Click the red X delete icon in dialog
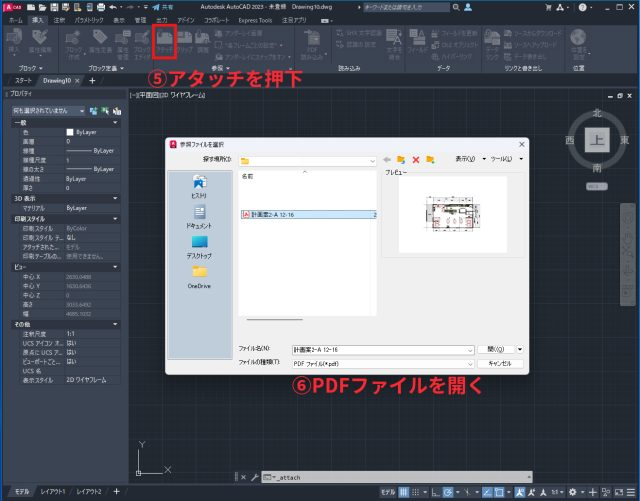Viewport: 640px width, 501px height. [x=415, y=159]
